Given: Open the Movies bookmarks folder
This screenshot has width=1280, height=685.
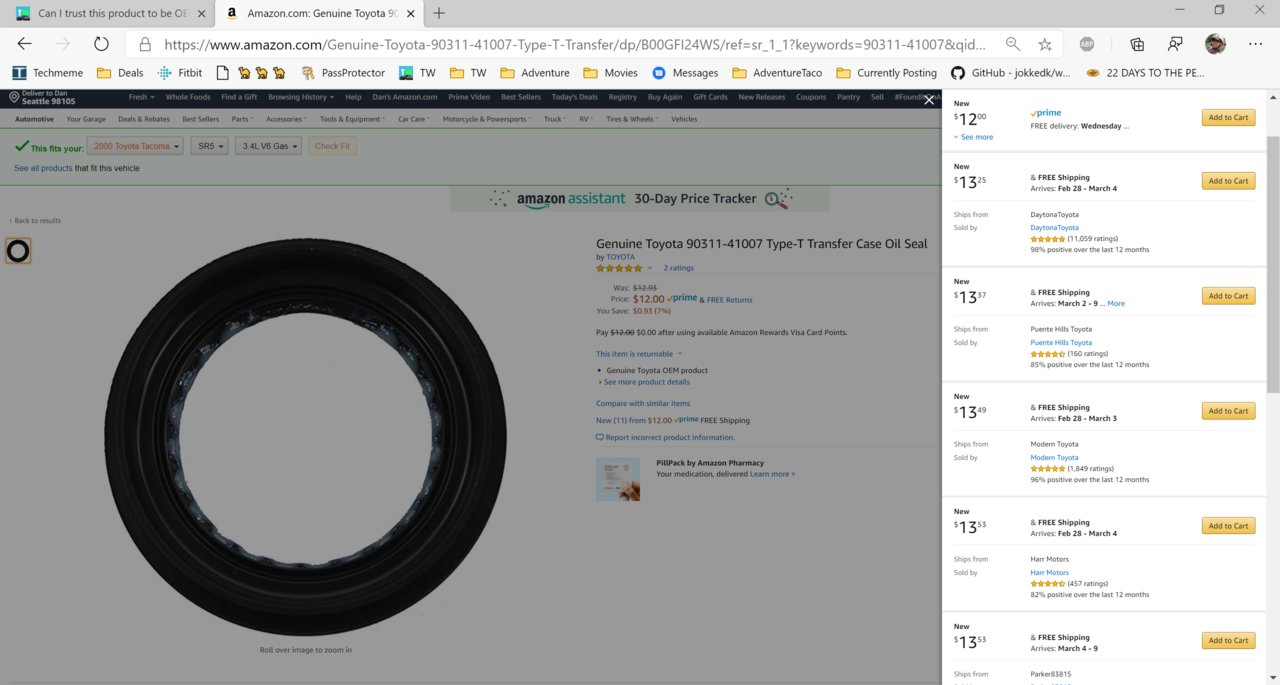Looking at the screenshot, I should [611, 73].
